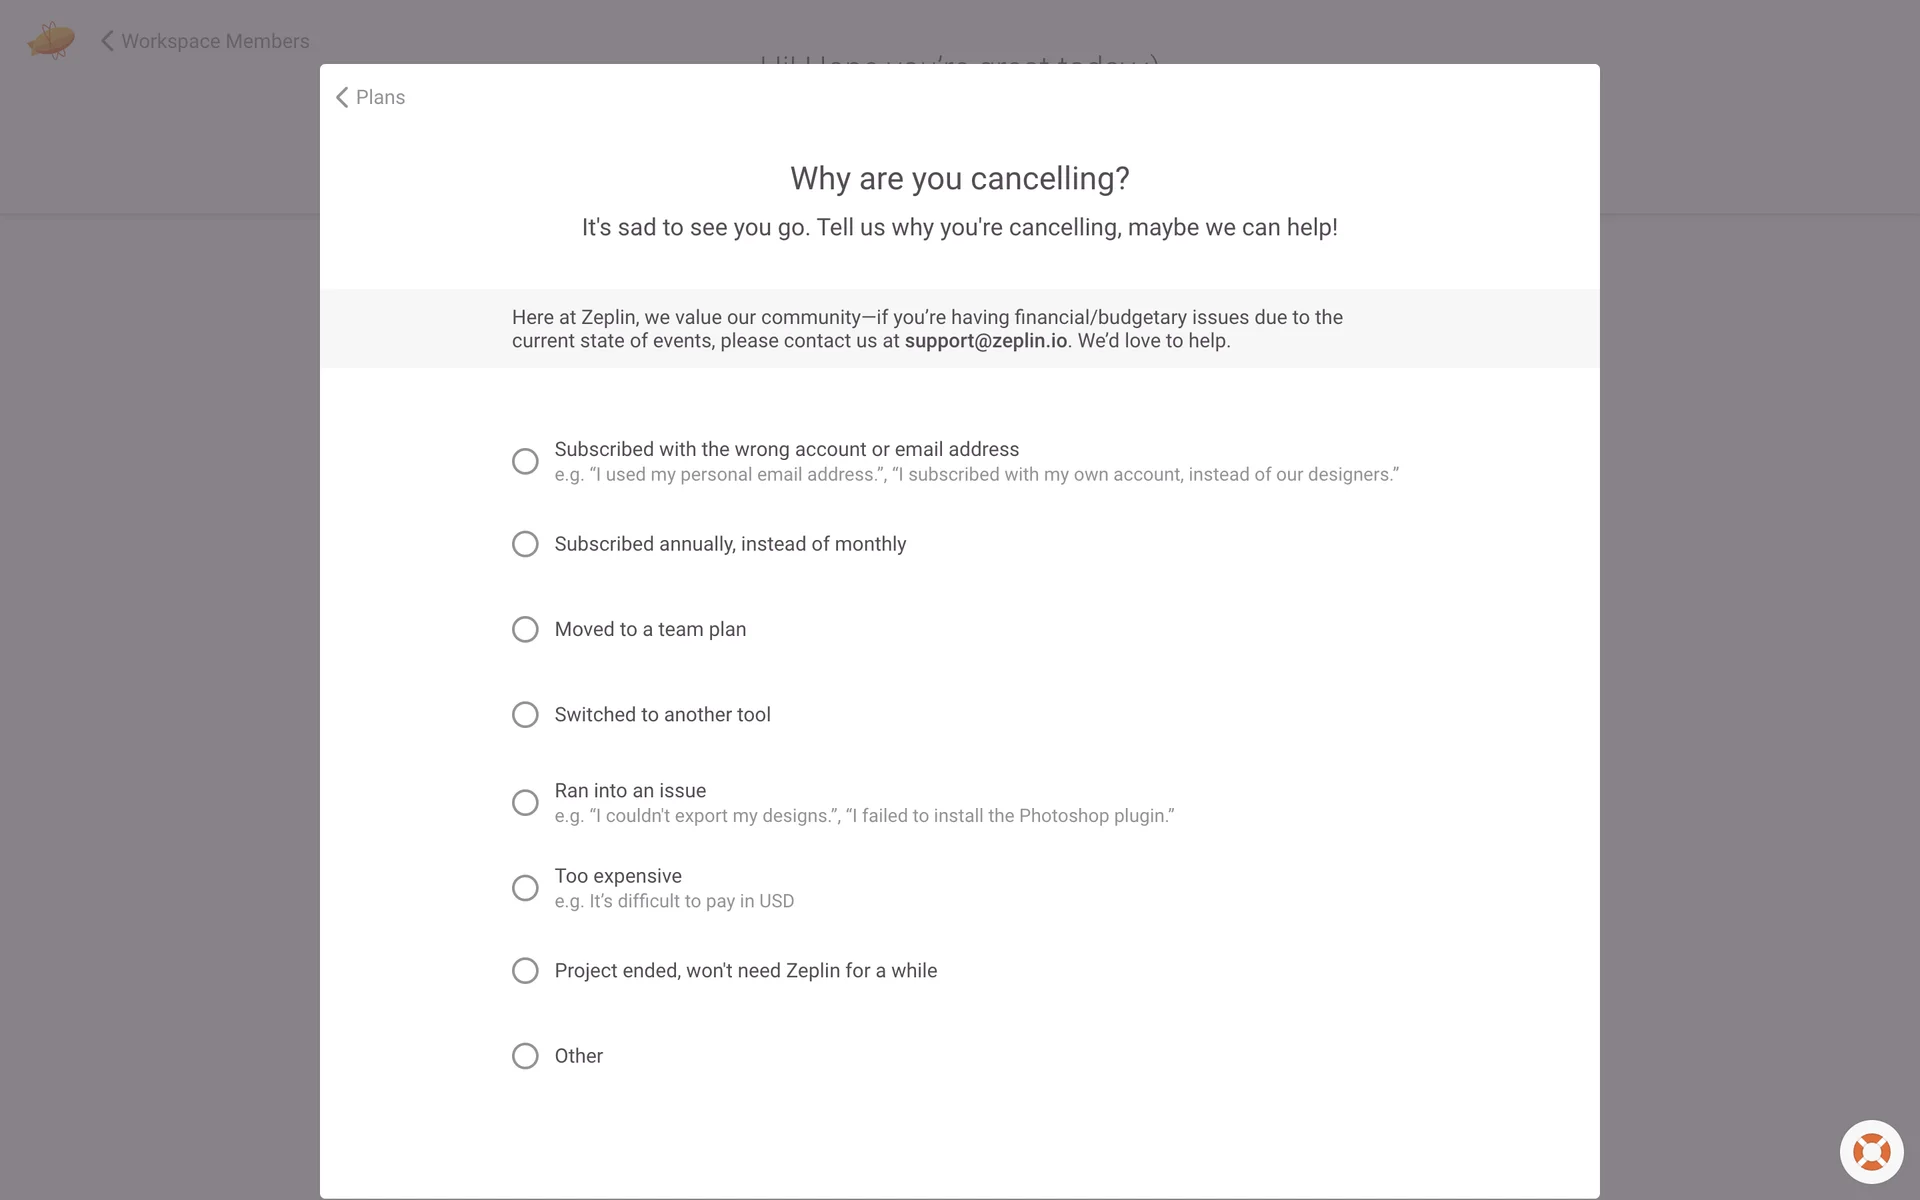Image resolution: width=1920 pixels, height=1200 pixels.
Task: Click the 'Ran into an issue' label
Action: [x=630, y=791]
